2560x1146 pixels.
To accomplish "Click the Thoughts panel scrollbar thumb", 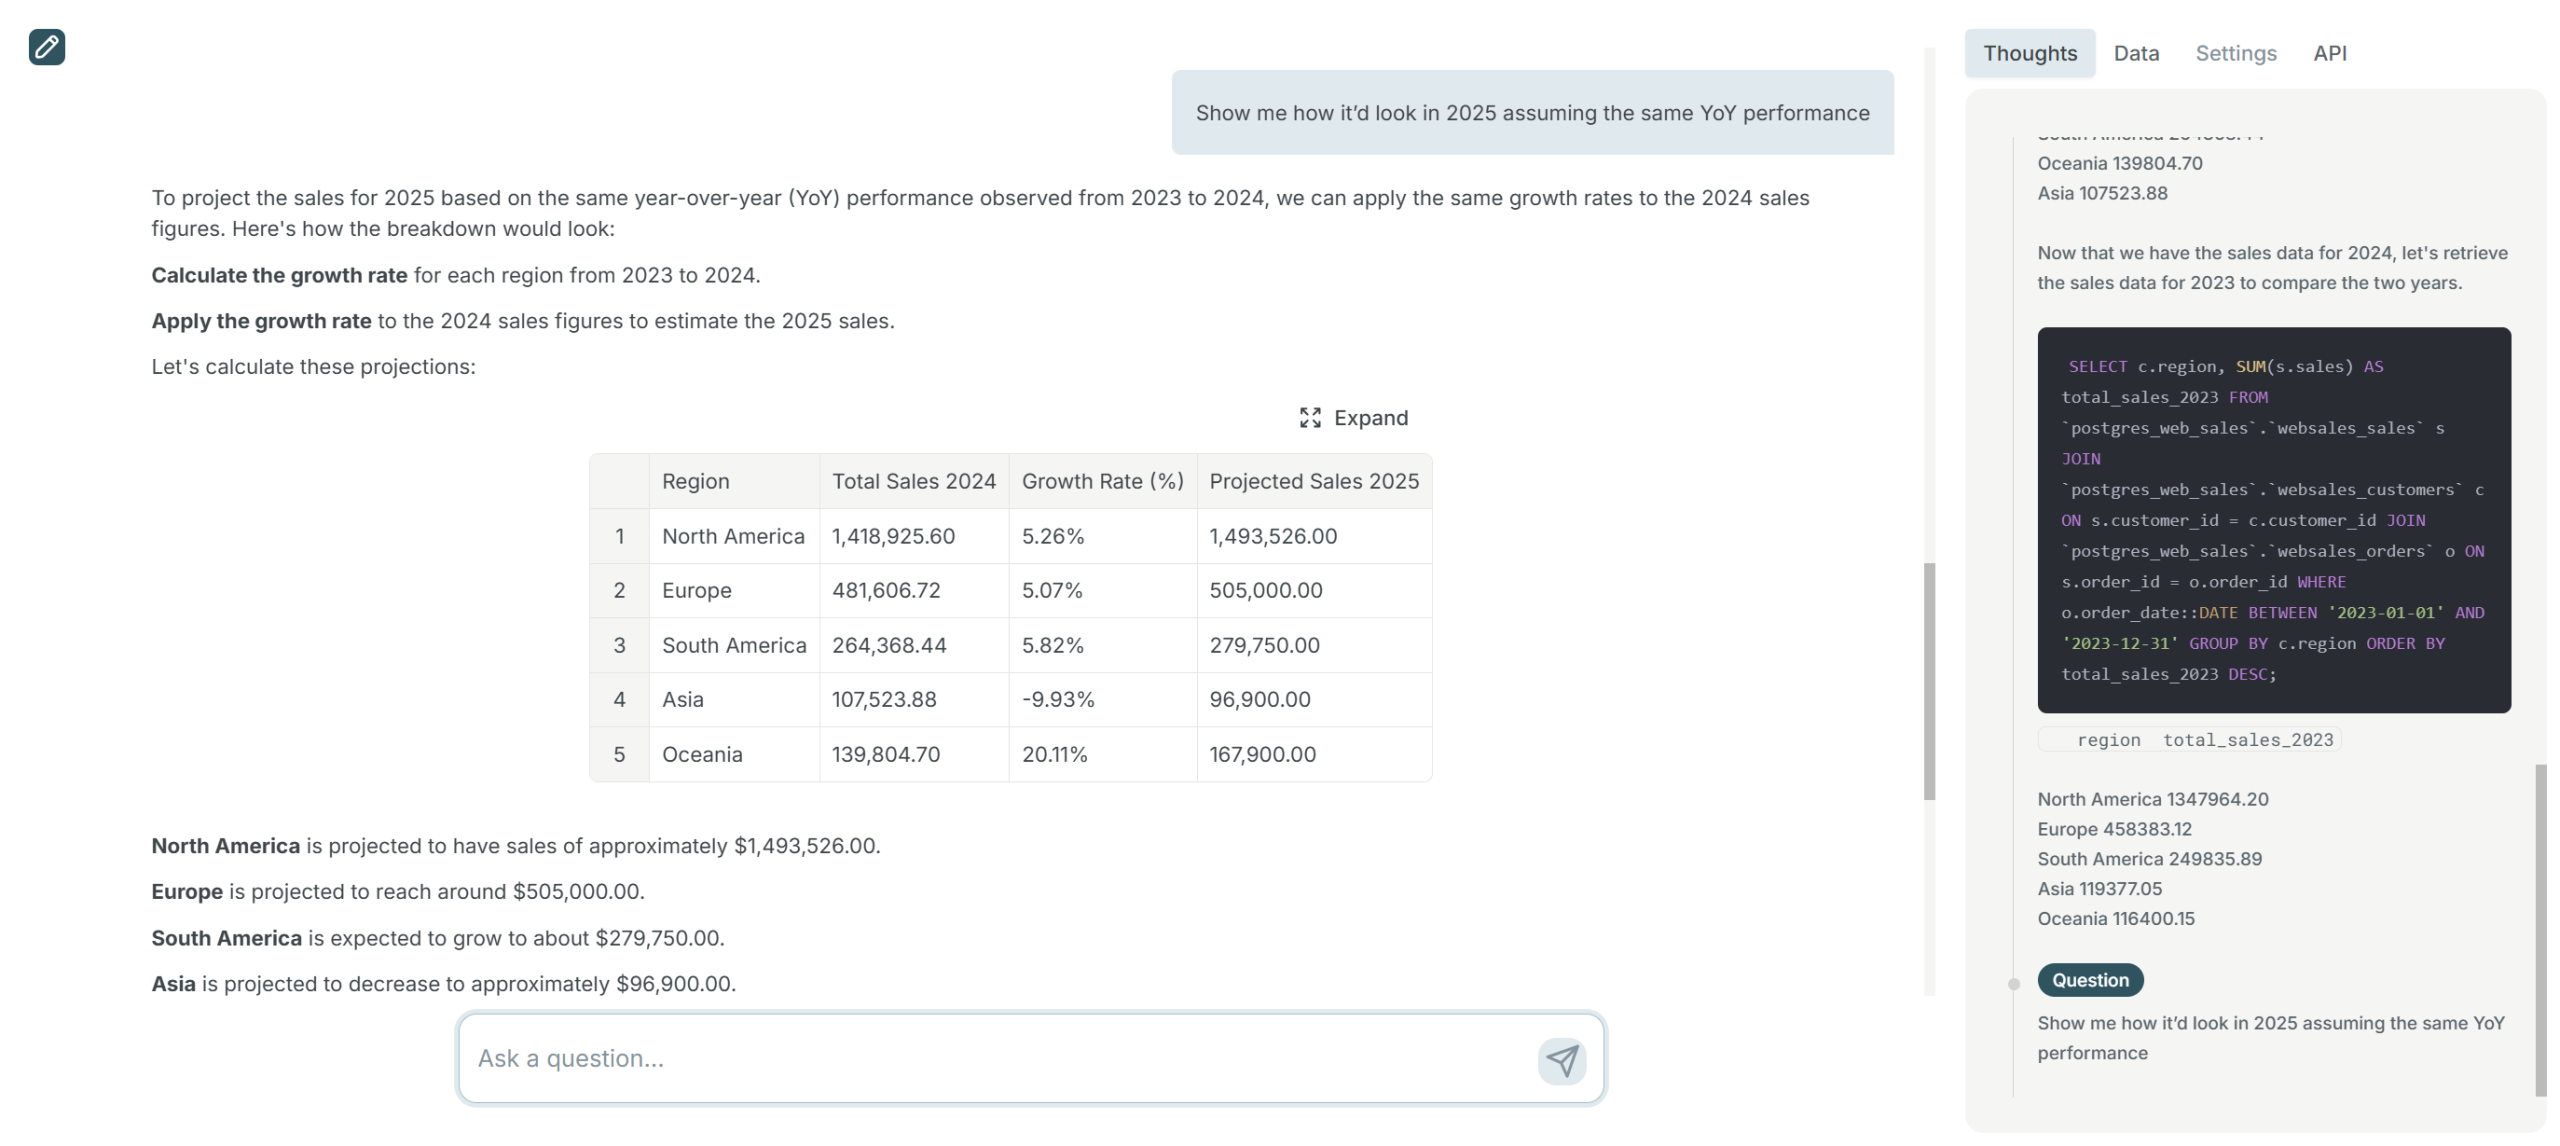I will click(x=2539, y=930).
